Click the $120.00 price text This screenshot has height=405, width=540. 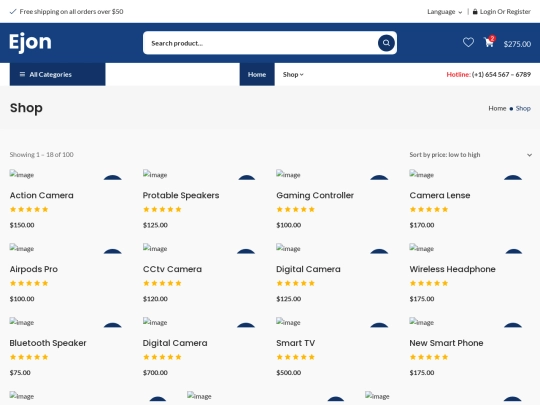coord(155,299)
